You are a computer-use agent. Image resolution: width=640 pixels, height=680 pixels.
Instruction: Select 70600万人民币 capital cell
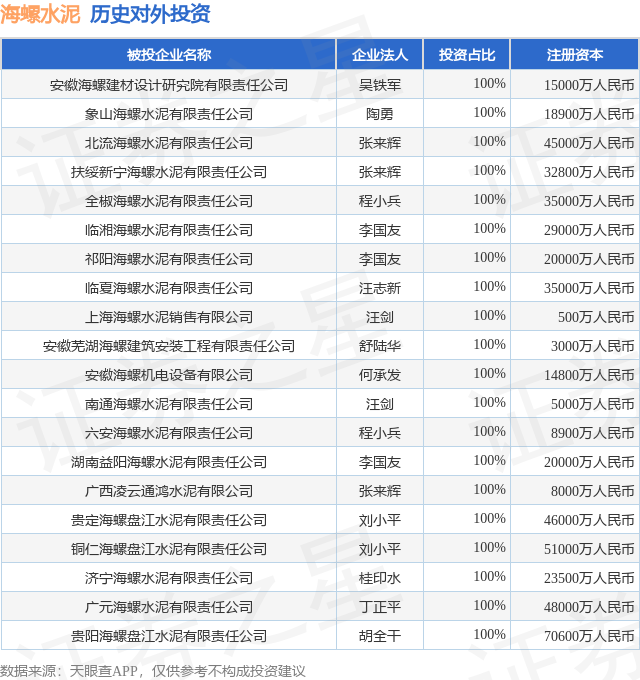[589, 636]
